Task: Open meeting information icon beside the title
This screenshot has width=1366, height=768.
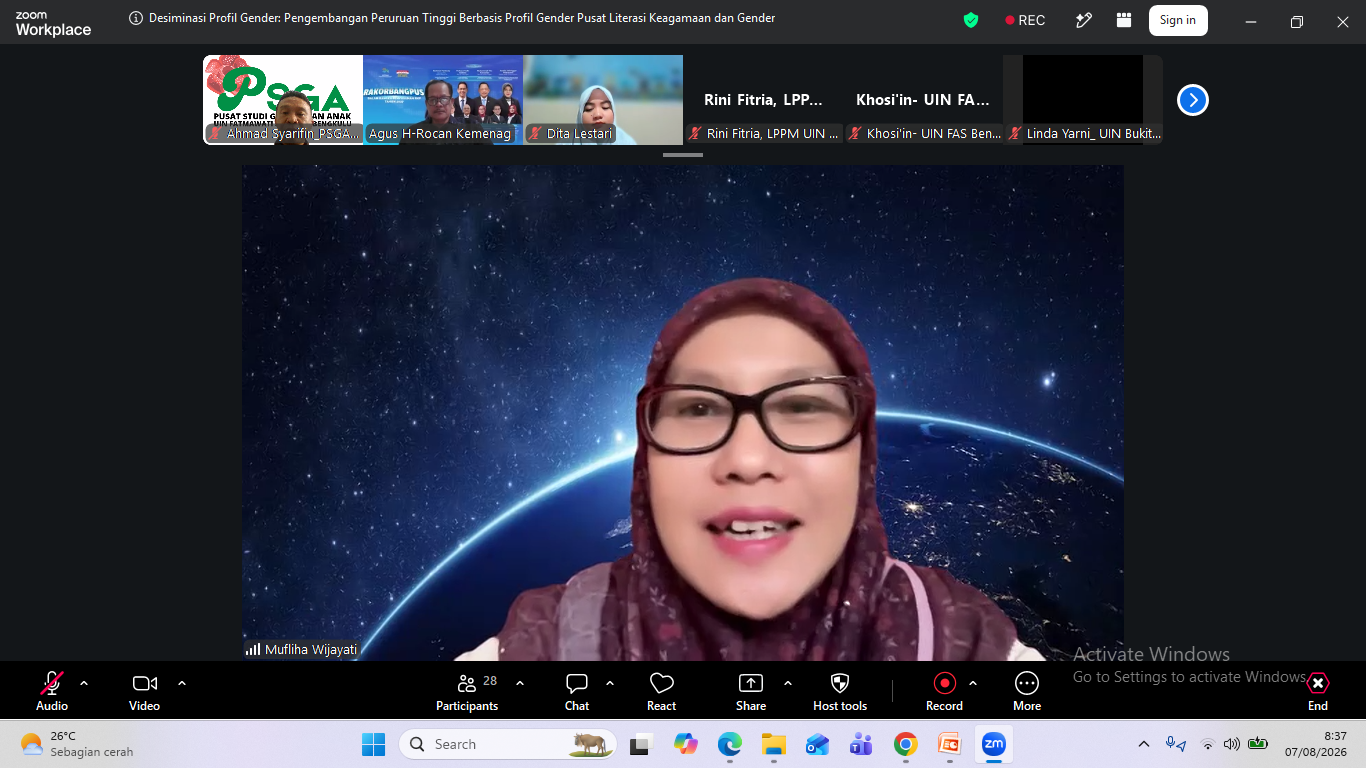Action: 136,19
